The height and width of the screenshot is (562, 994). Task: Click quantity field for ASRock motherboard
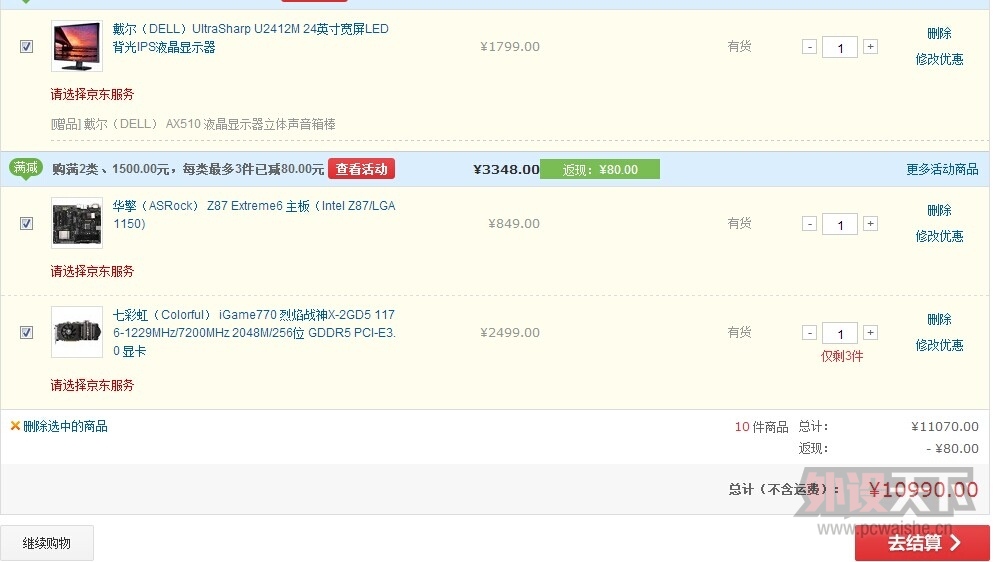point(840,224)
